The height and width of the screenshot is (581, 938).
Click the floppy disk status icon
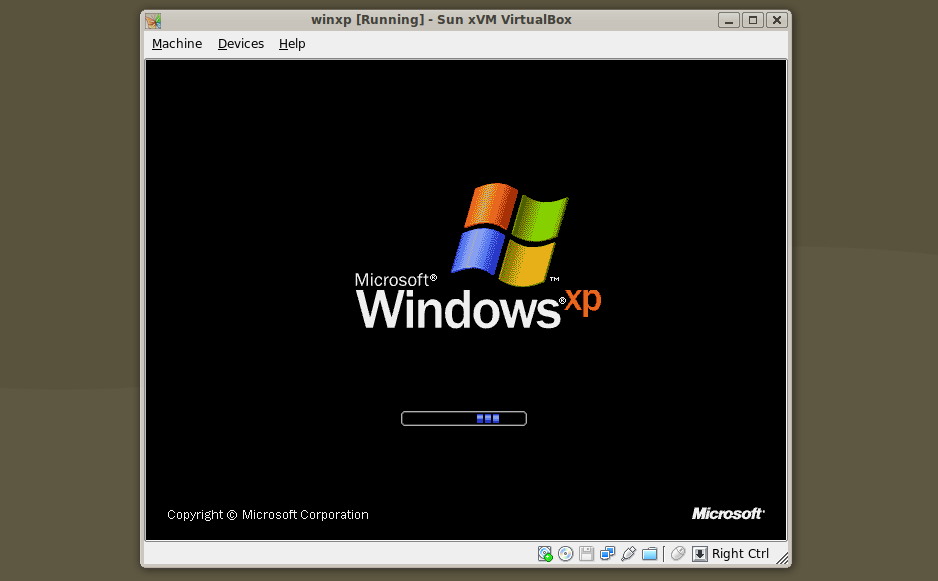[587, 554]
